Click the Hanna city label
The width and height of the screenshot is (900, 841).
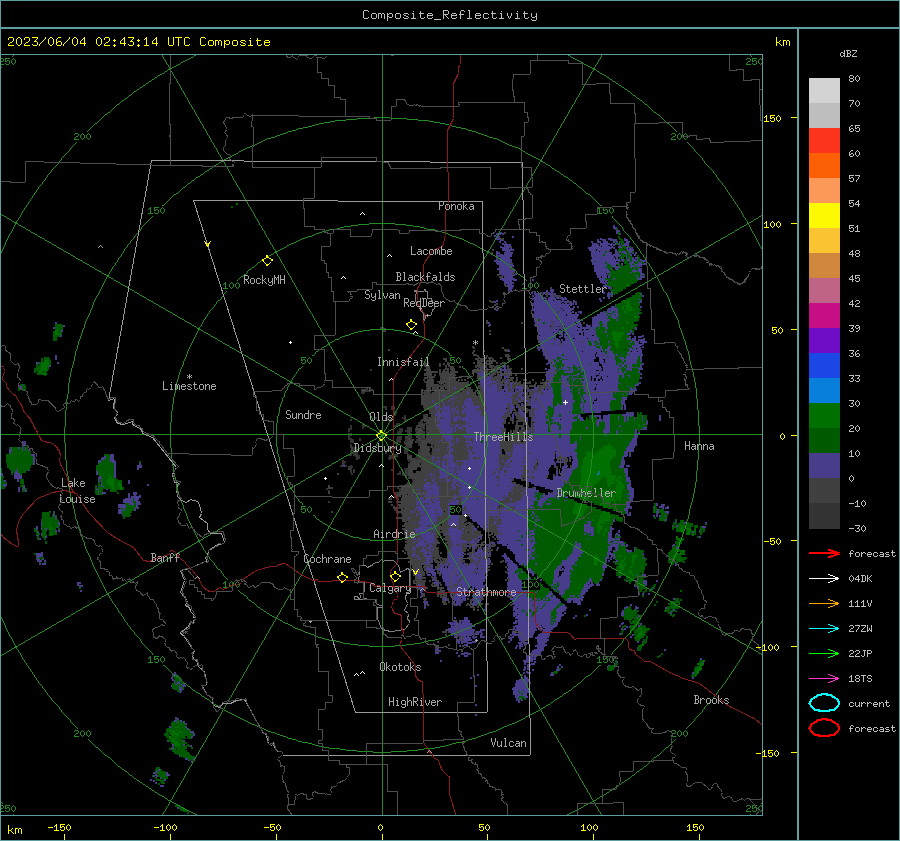[699, 446]
